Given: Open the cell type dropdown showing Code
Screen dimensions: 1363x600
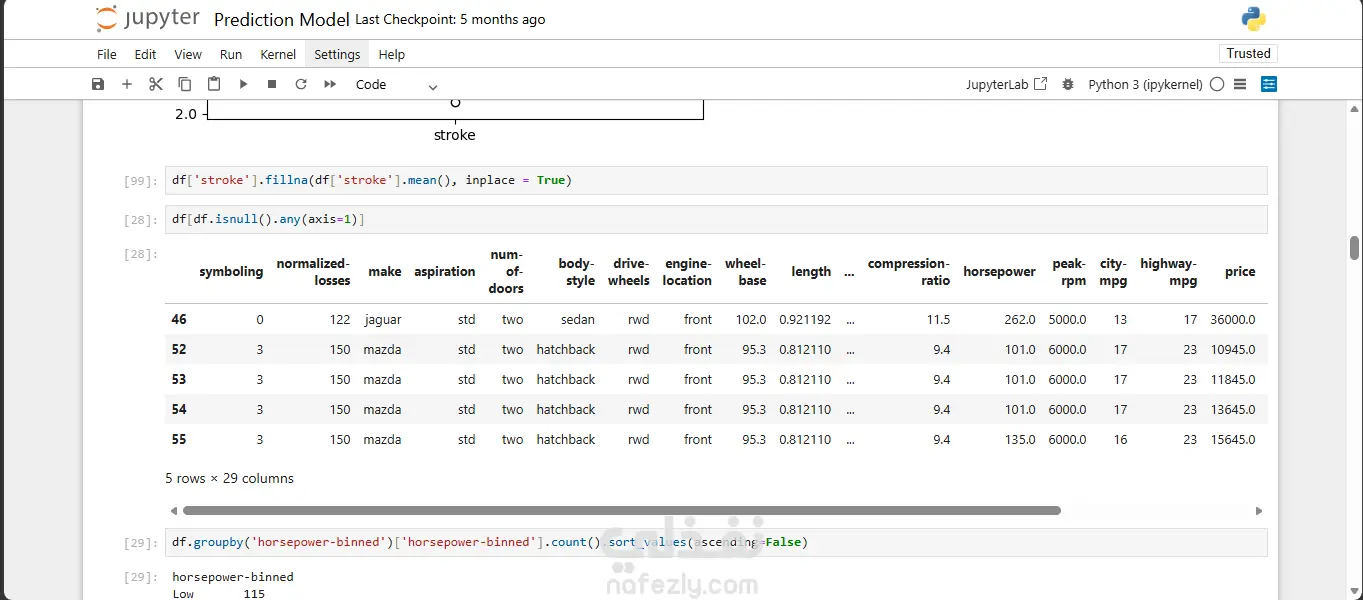Looking at the screenshot, I should 396,85.
